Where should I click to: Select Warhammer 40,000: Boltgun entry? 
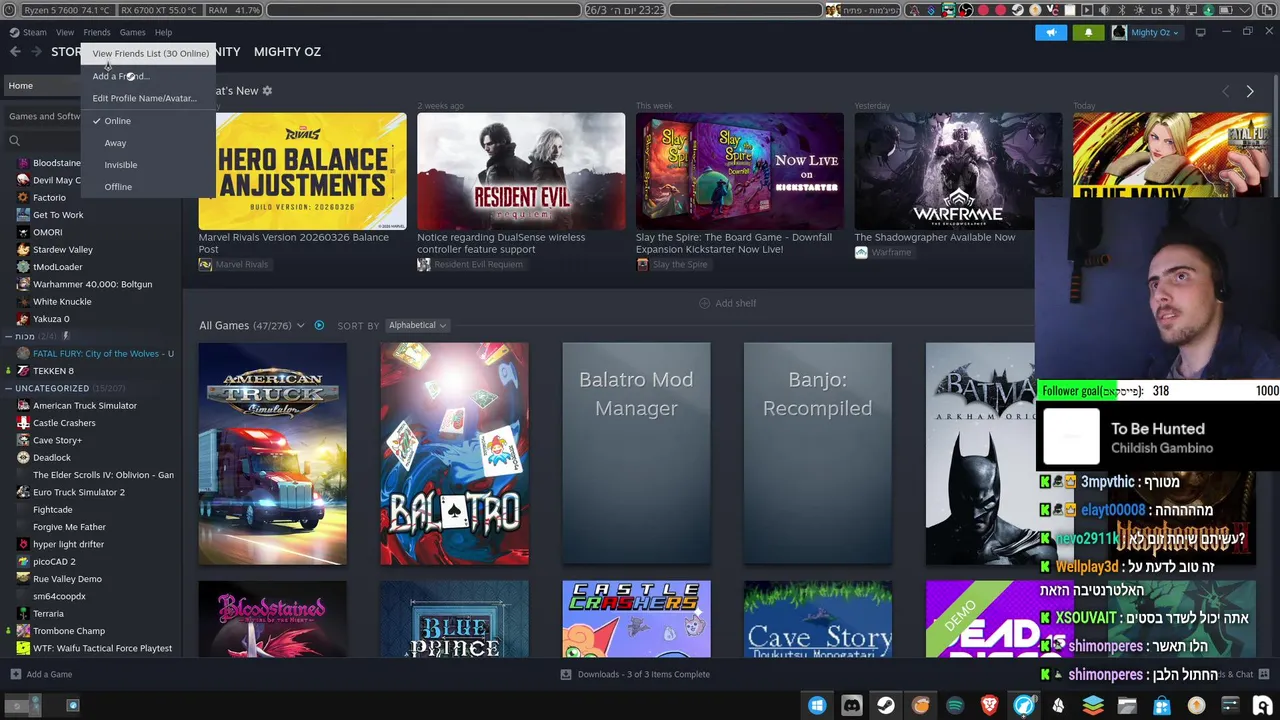[x=92, y=284]
